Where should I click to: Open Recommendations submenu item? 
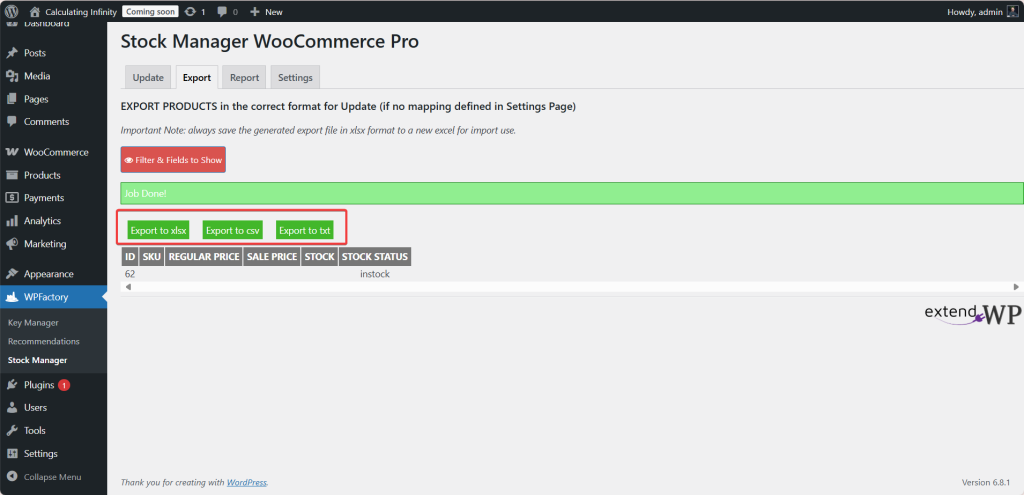tap(44, 341)
